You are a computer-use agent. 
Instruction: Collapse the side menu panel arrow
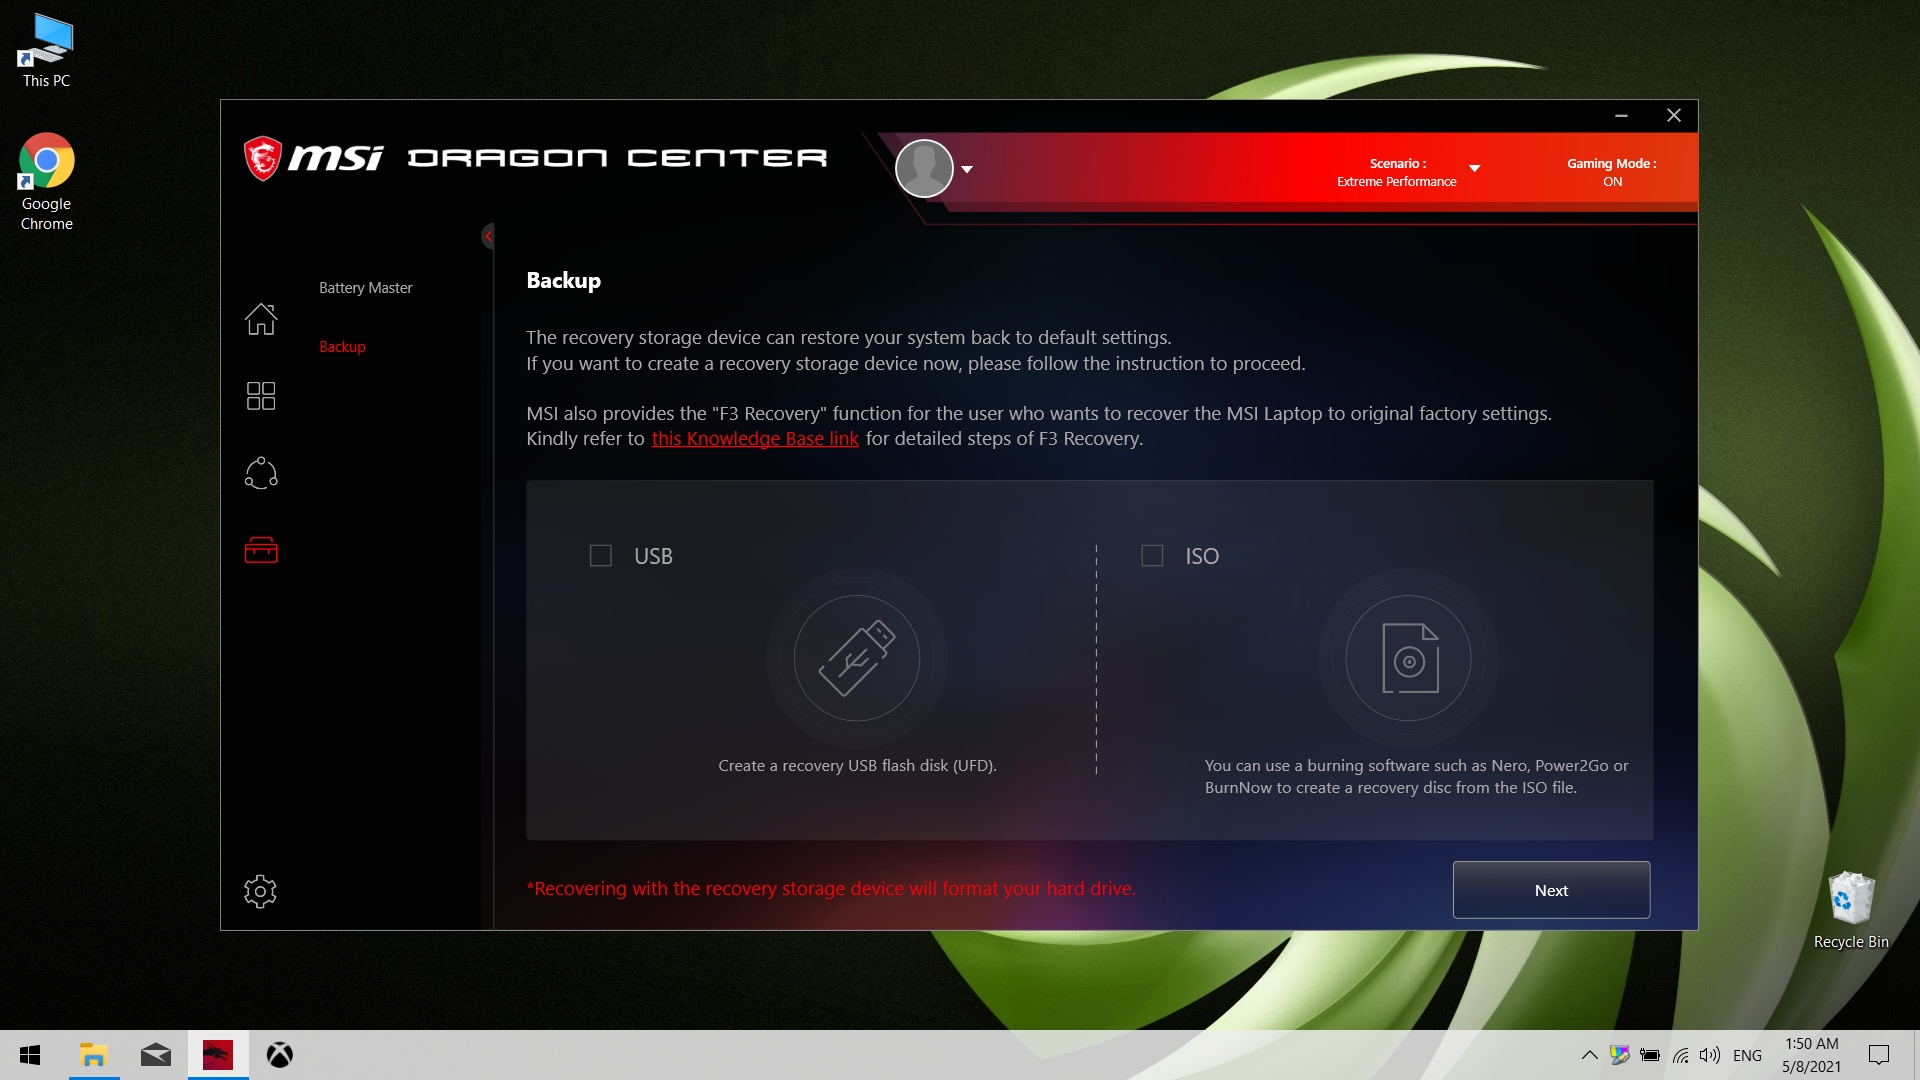pos(488,237)
